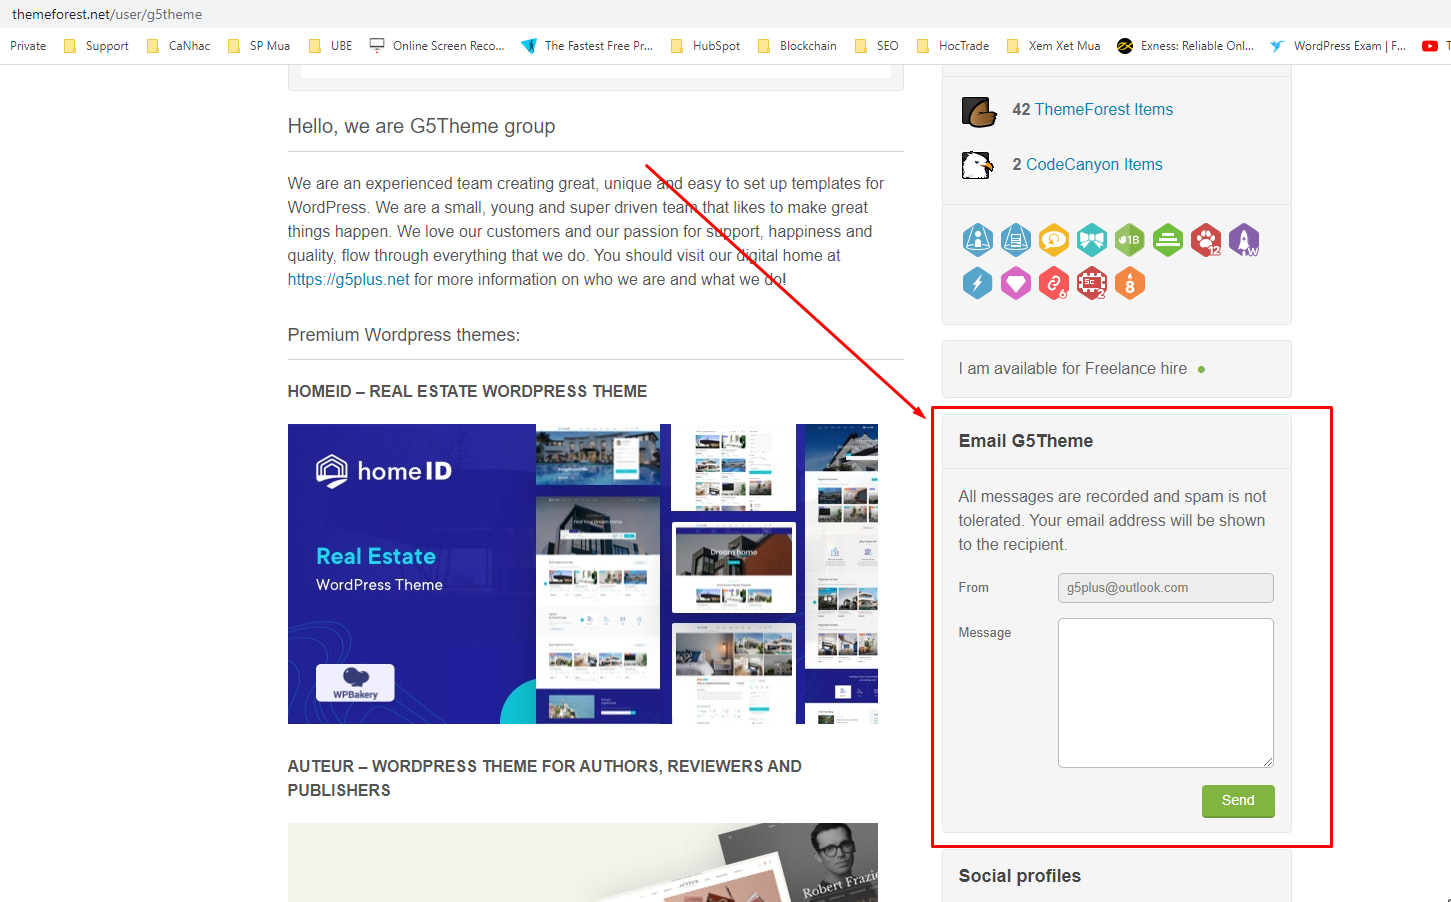Open the Exness Reliable Onl... bookmark
Image resolution: width=1451 pixels, height=902 pixels.
coord(1185,46)
